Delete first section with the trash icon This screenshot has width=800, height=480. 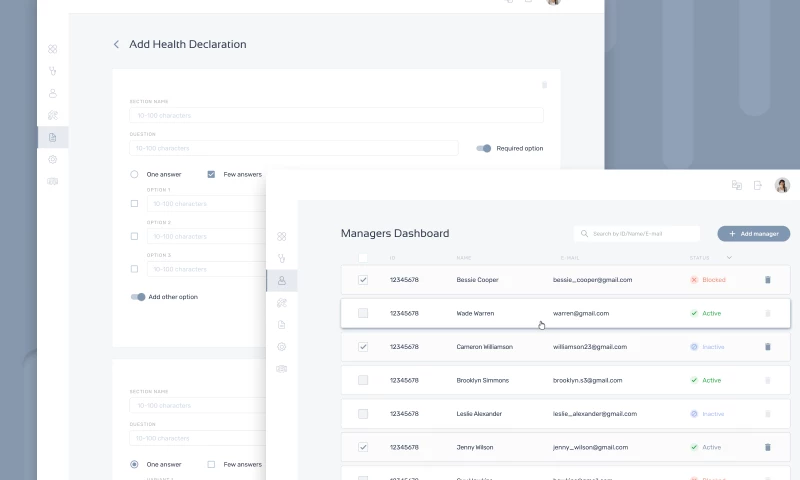544,85
